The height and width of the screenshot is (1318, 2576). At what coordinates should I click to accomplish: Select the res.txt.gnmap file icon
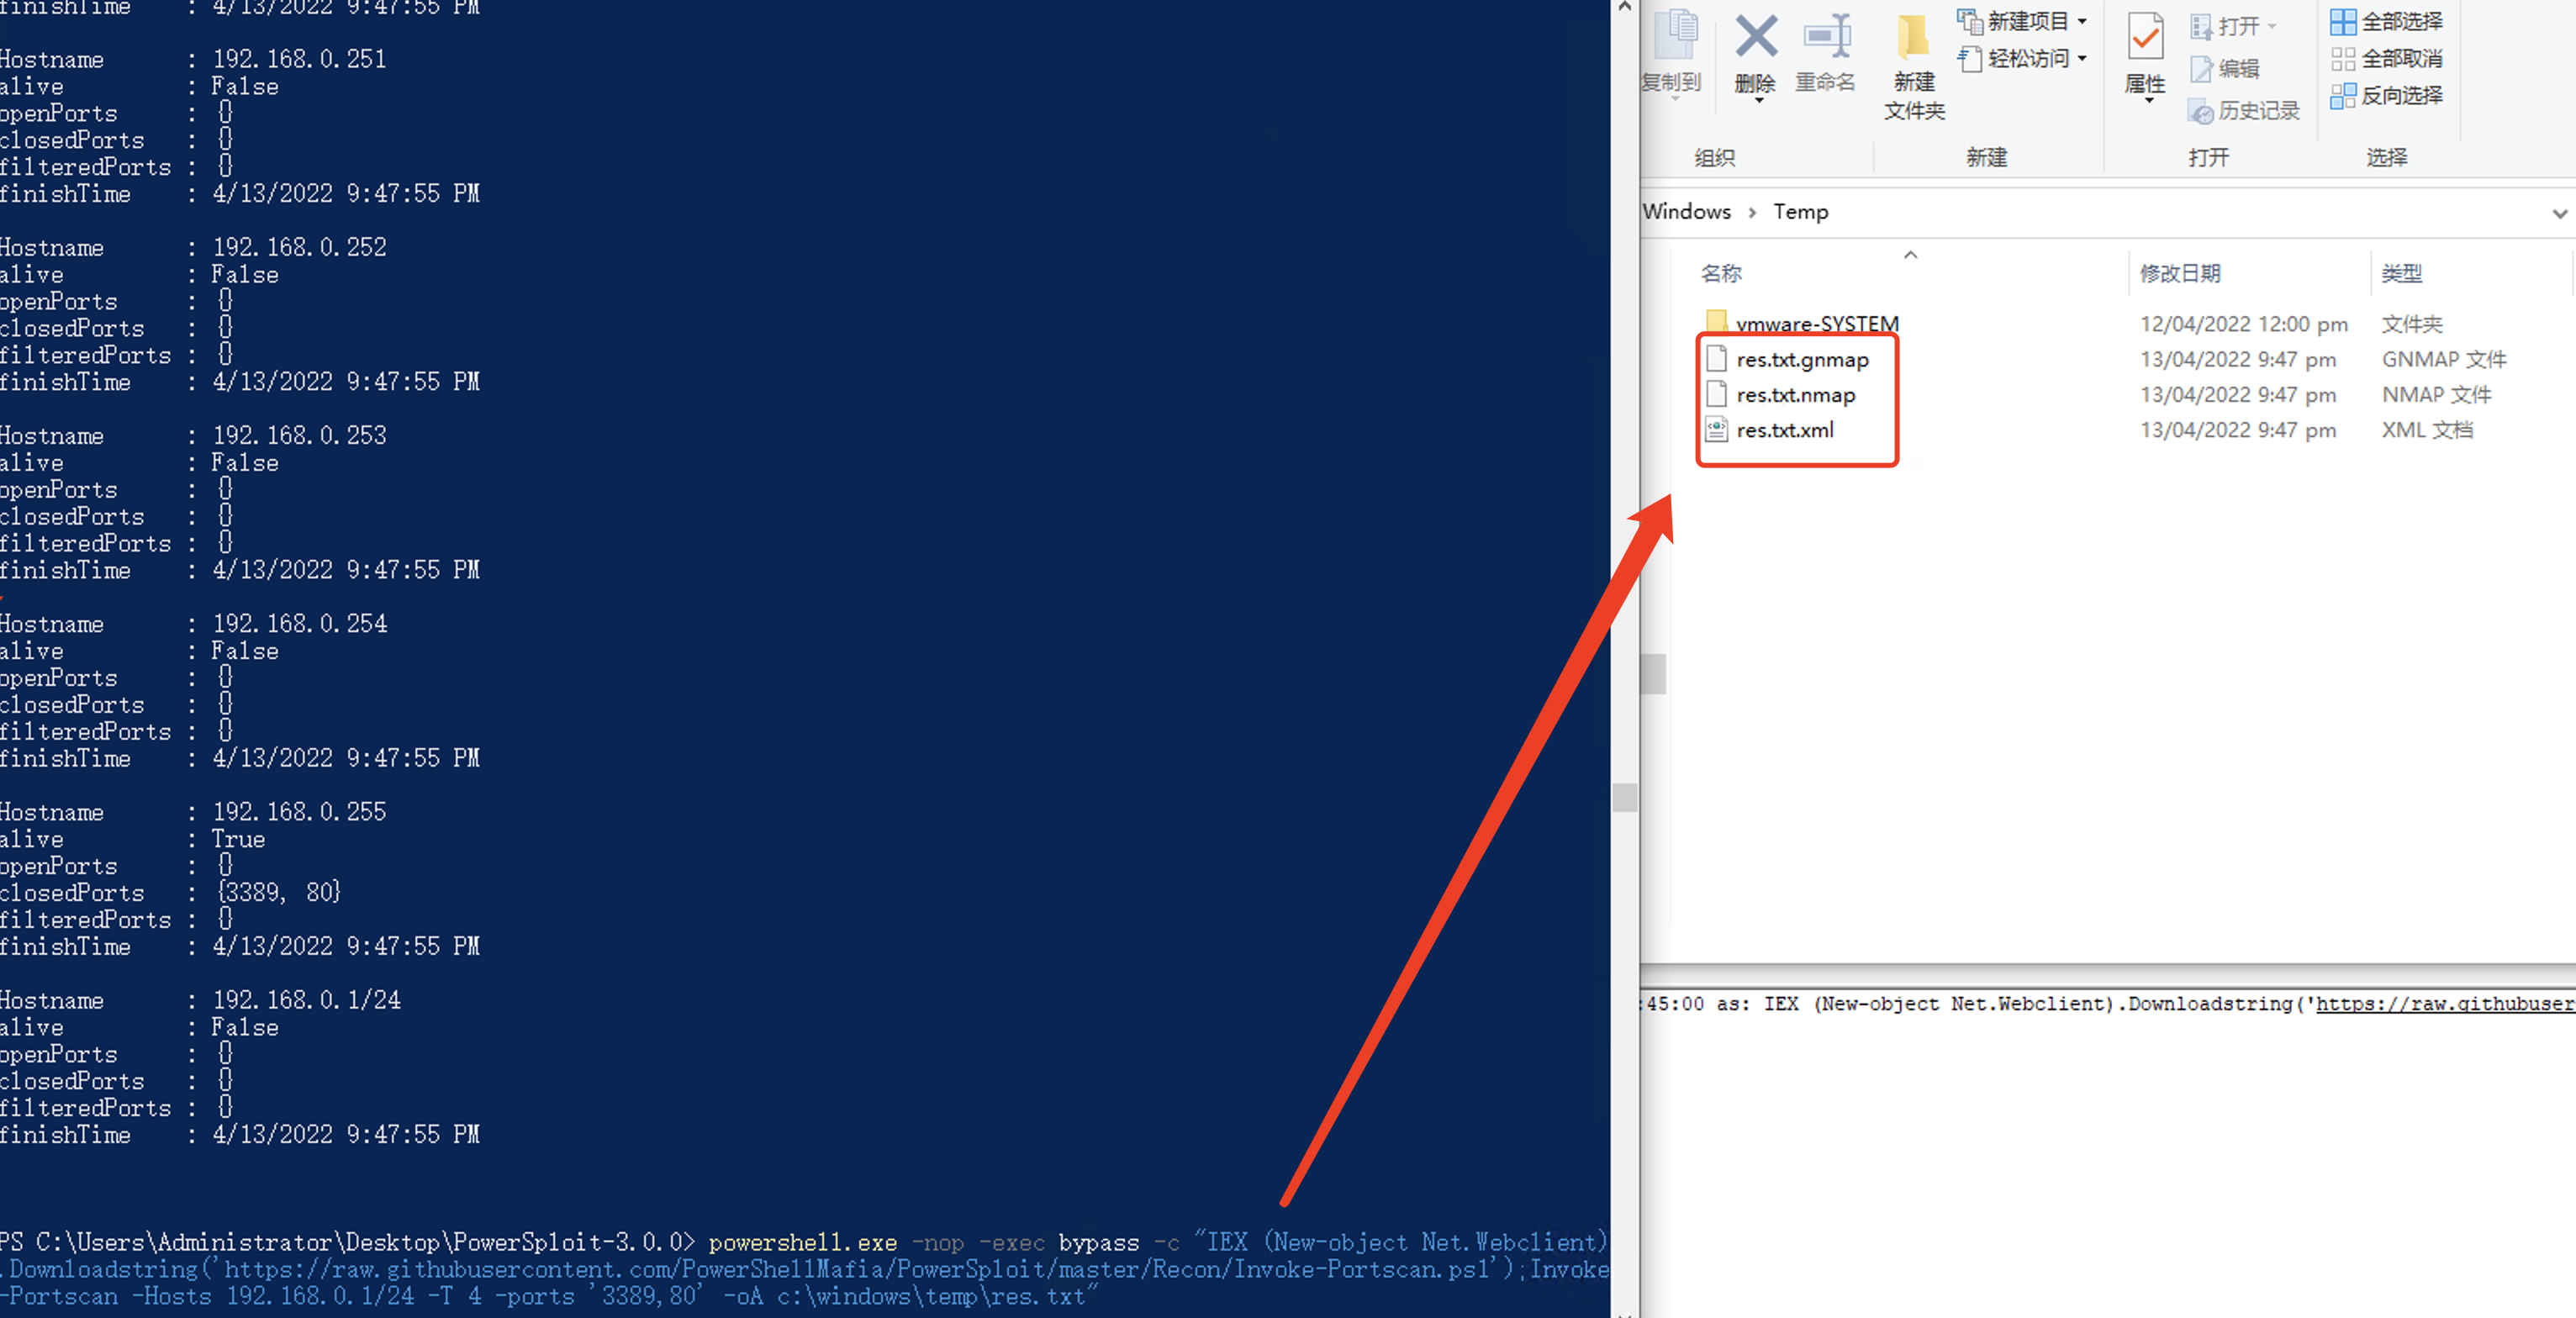1716,358
